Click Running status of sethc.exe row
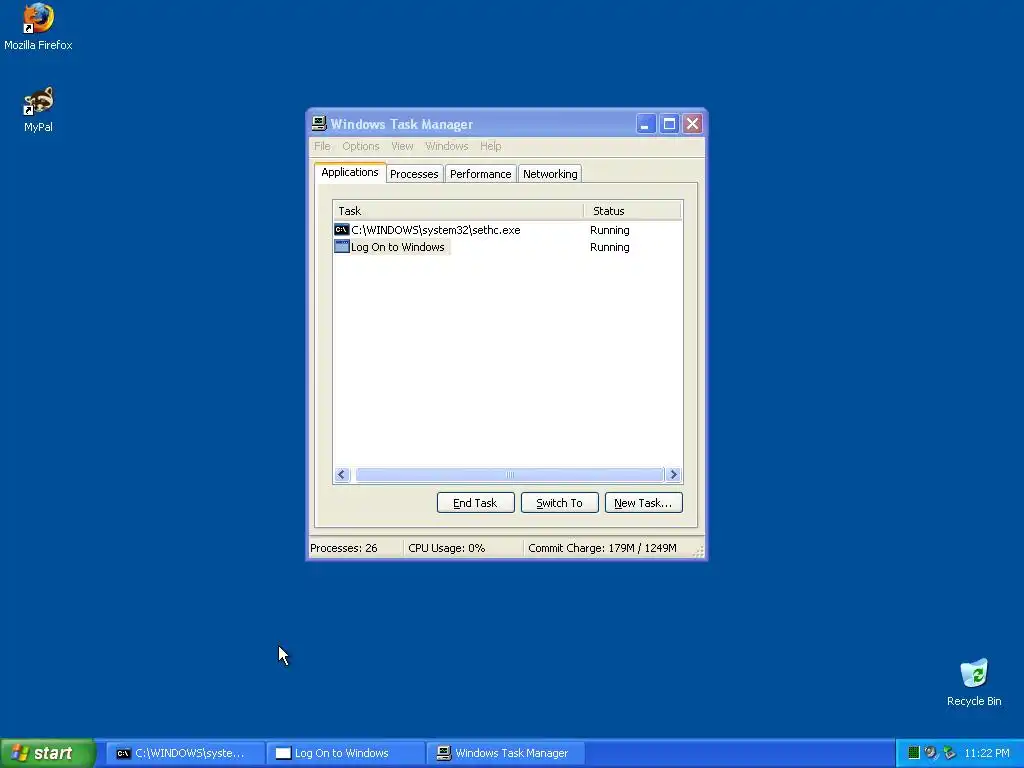The width and height of the screenshot is (1024, 768). 609,230
